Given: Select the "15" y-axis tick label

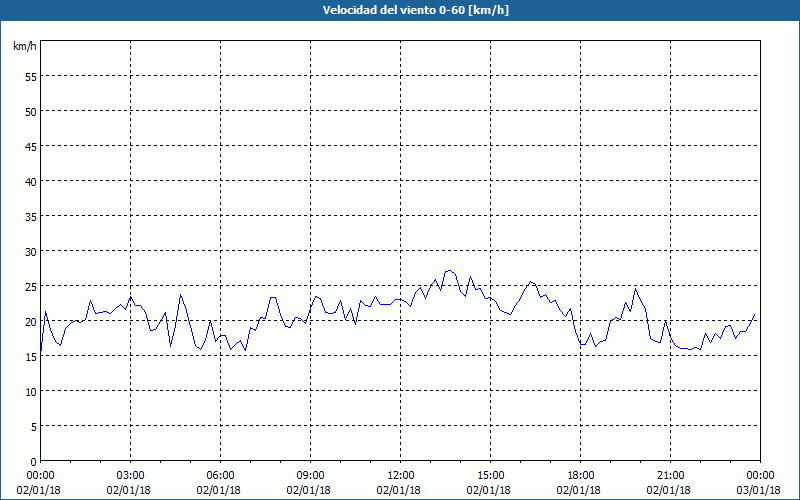Looking at the screenshot, I should (x=31, y=357).
